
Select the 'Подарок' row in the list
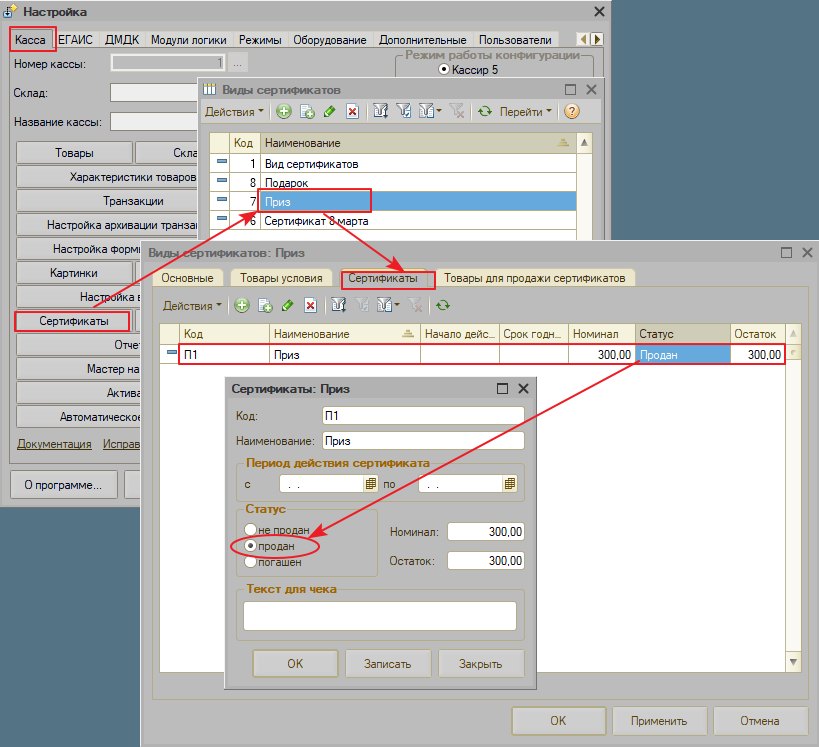click(x=393, y=183)
